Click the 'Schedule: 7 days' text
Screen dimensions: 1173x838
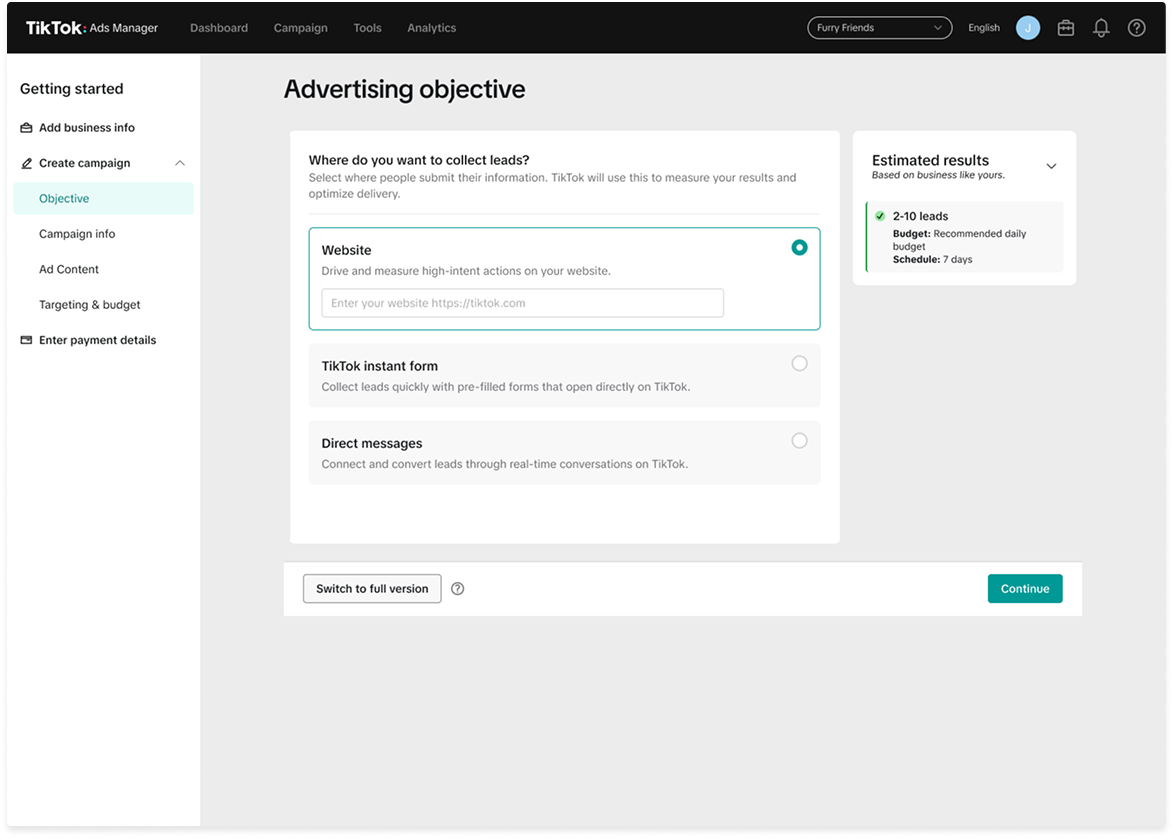point(932,260)
